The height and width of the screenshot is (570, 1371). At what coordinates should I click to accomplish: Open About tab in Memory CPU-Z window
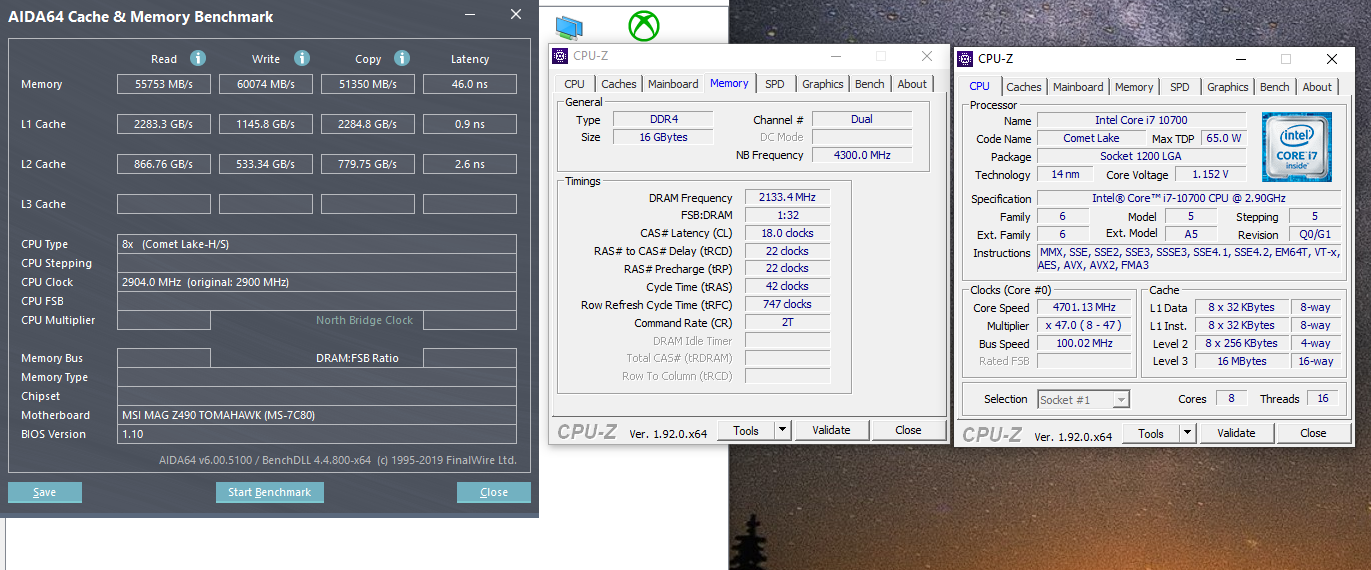pyautogui.click(x=912, y=84)
